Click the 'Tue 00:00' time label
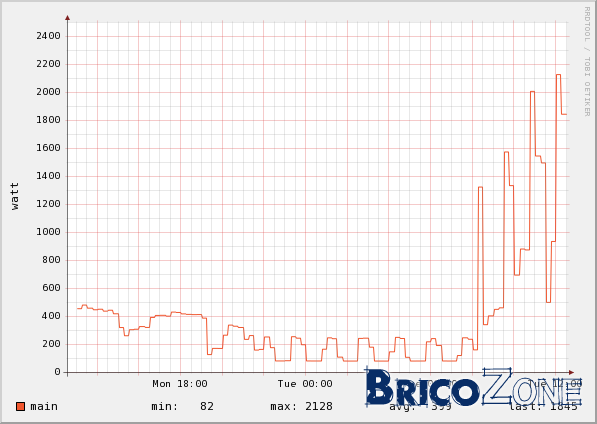The height and width of the screenshot is (424, 597). pos(305,384)
